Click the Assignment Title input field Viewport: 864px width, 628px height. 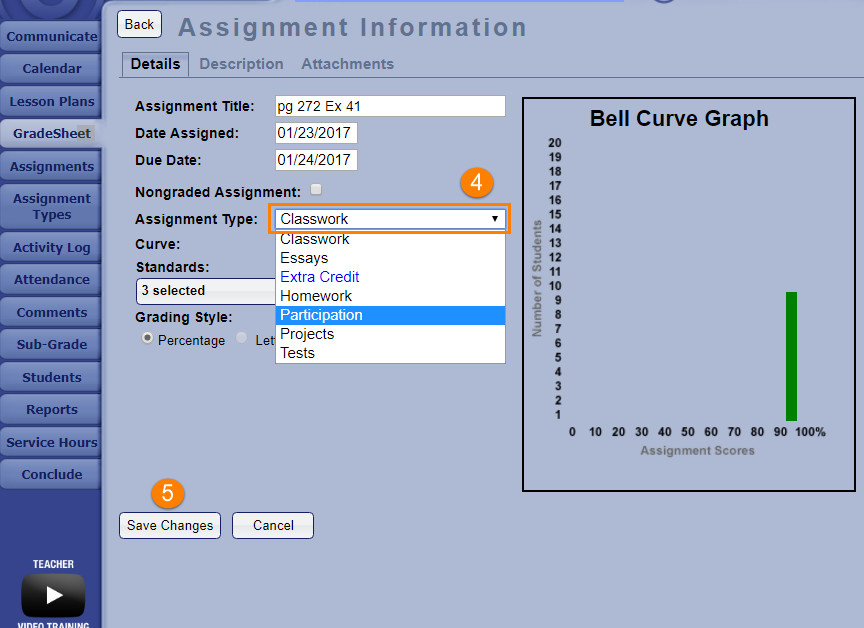pos(390,106)
